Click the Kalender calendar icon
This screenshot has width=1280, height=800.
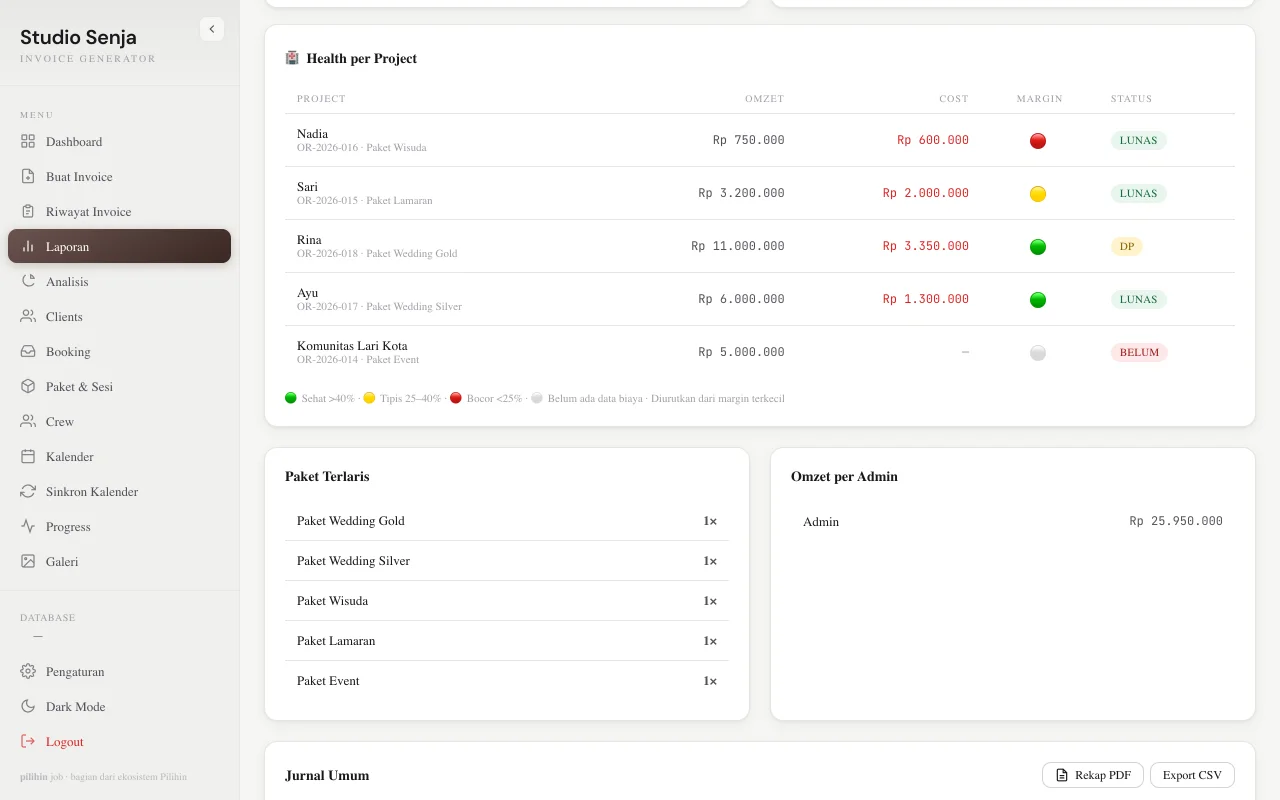28,457
